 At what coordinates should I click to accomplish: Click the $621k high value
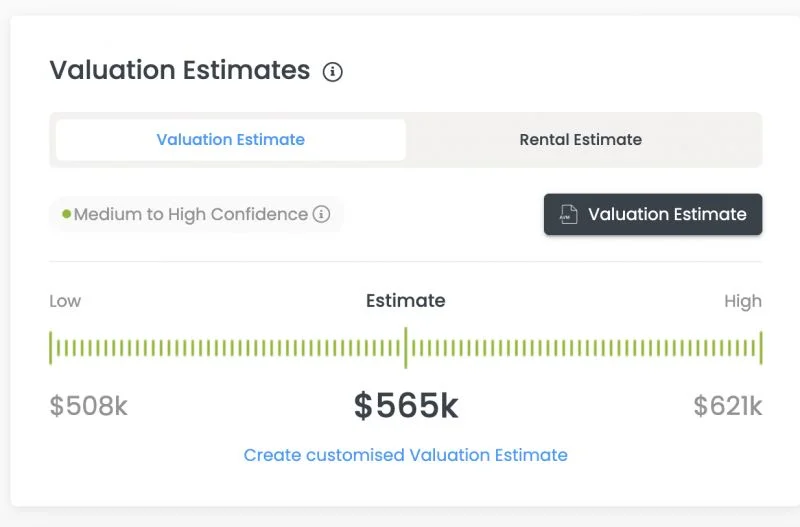pyautogui.click(x=727, y=406)
